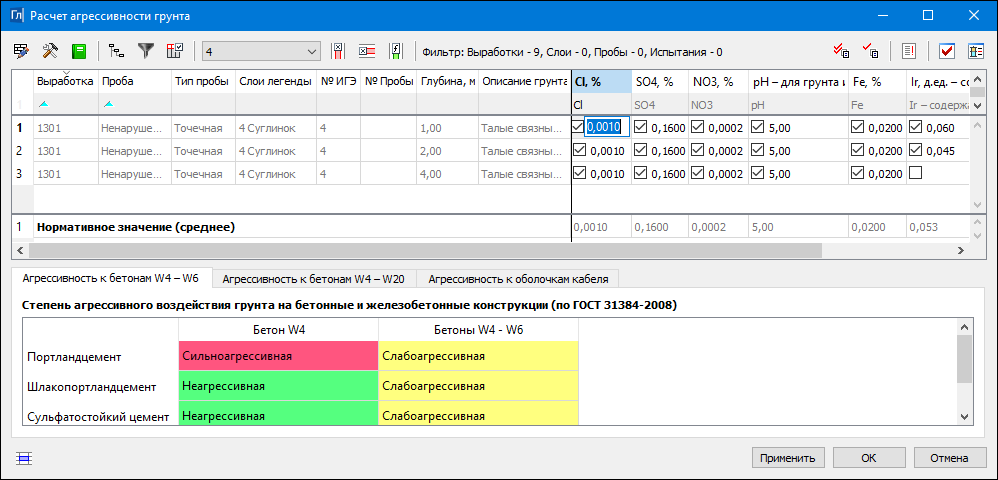This screenshot has width=998, height=480.
Task: Click the table edit pencil icon
Action: (x=21, y=52)
